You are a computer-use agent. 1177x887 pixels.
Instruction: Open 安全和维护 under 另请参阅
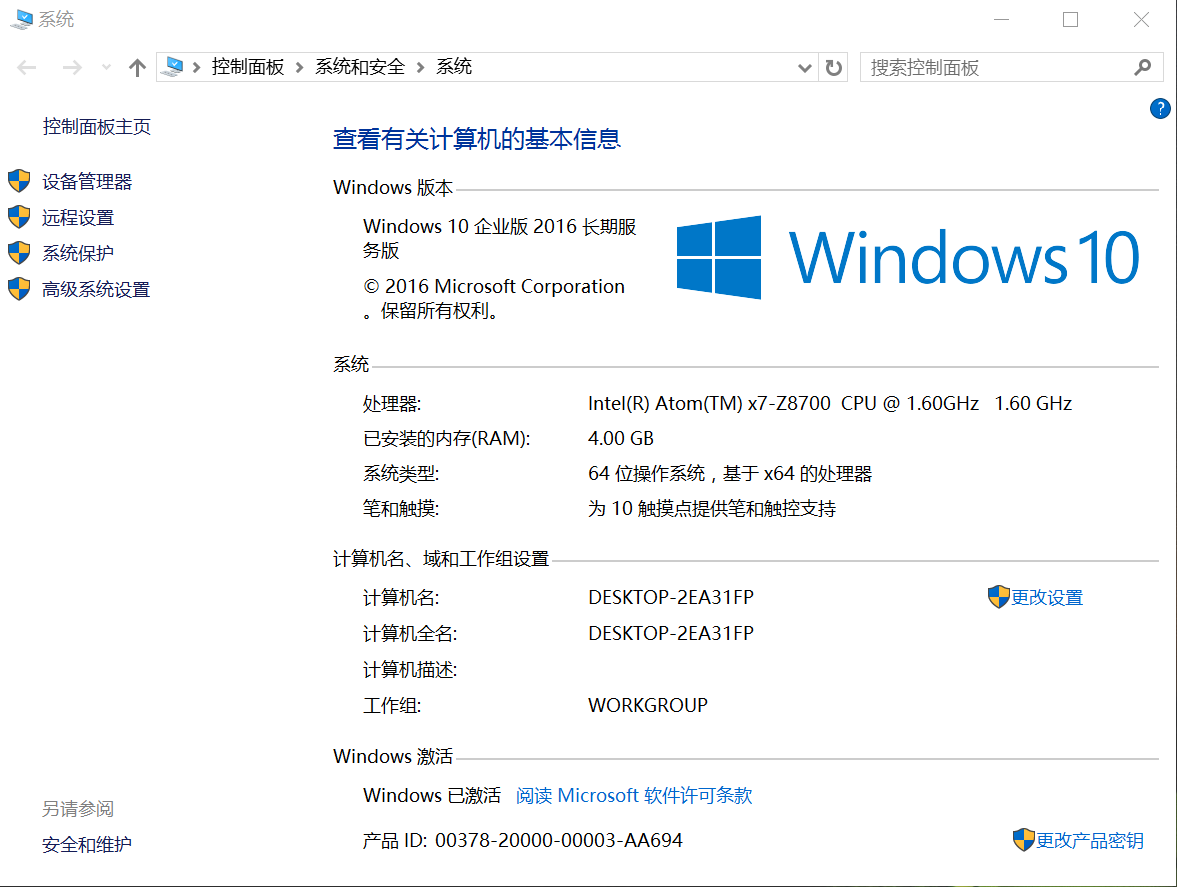click(x=87, y=844)
